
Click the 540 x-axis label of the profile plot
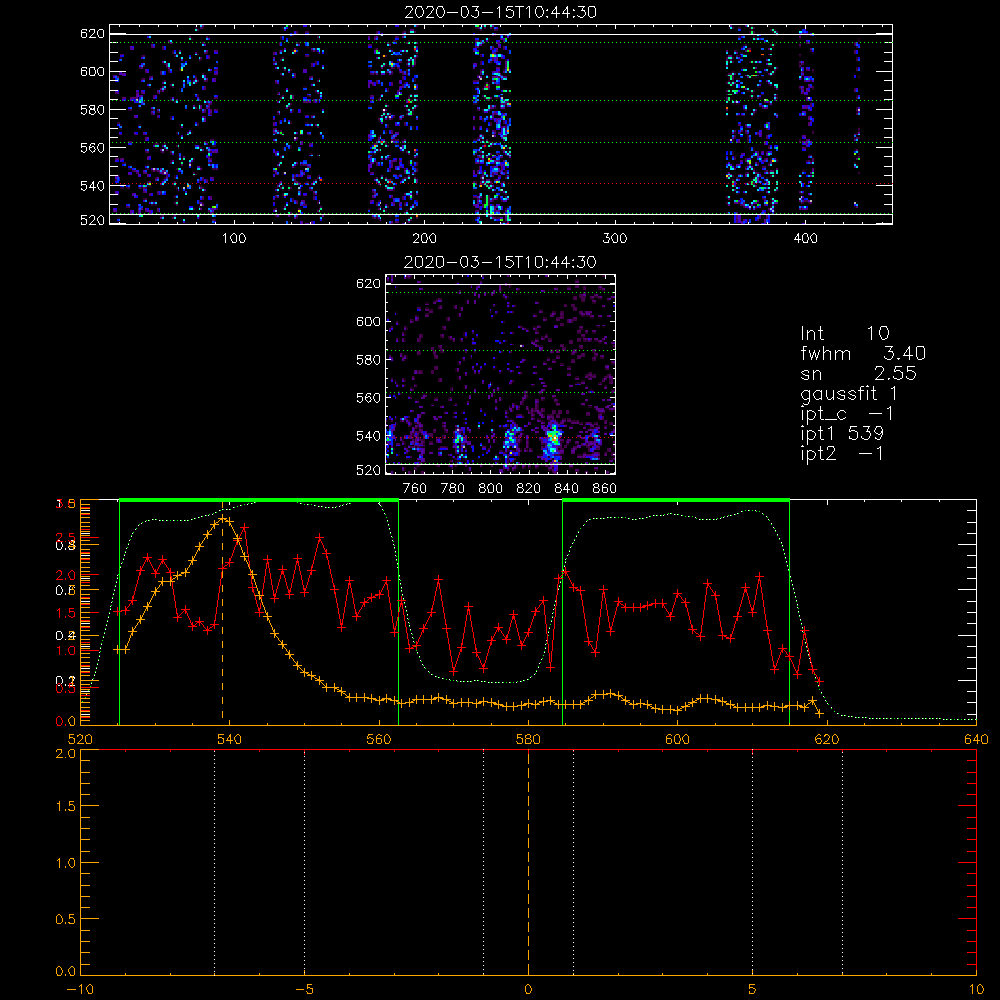[230, 739]
